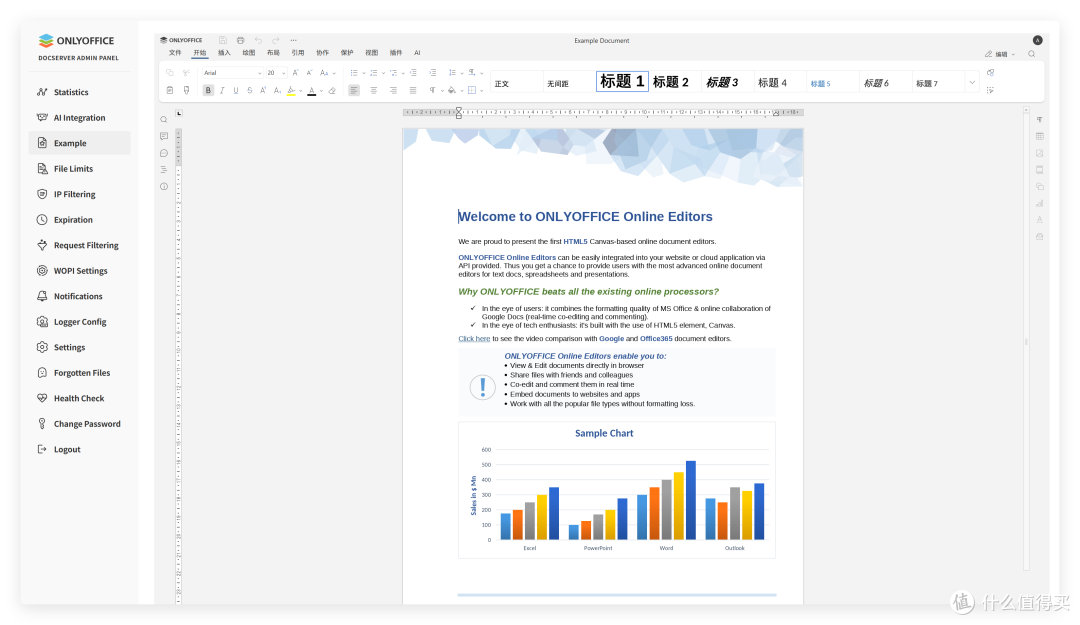Viewport: 1080px width, 625px height.
Task: Open the Find panel in left sidebar
Action: [164, 120]
